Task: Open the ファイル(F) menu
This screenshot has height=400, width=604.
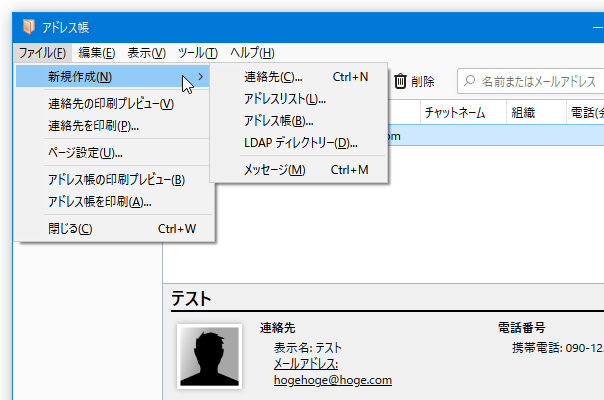Action: tap(42, 53)
